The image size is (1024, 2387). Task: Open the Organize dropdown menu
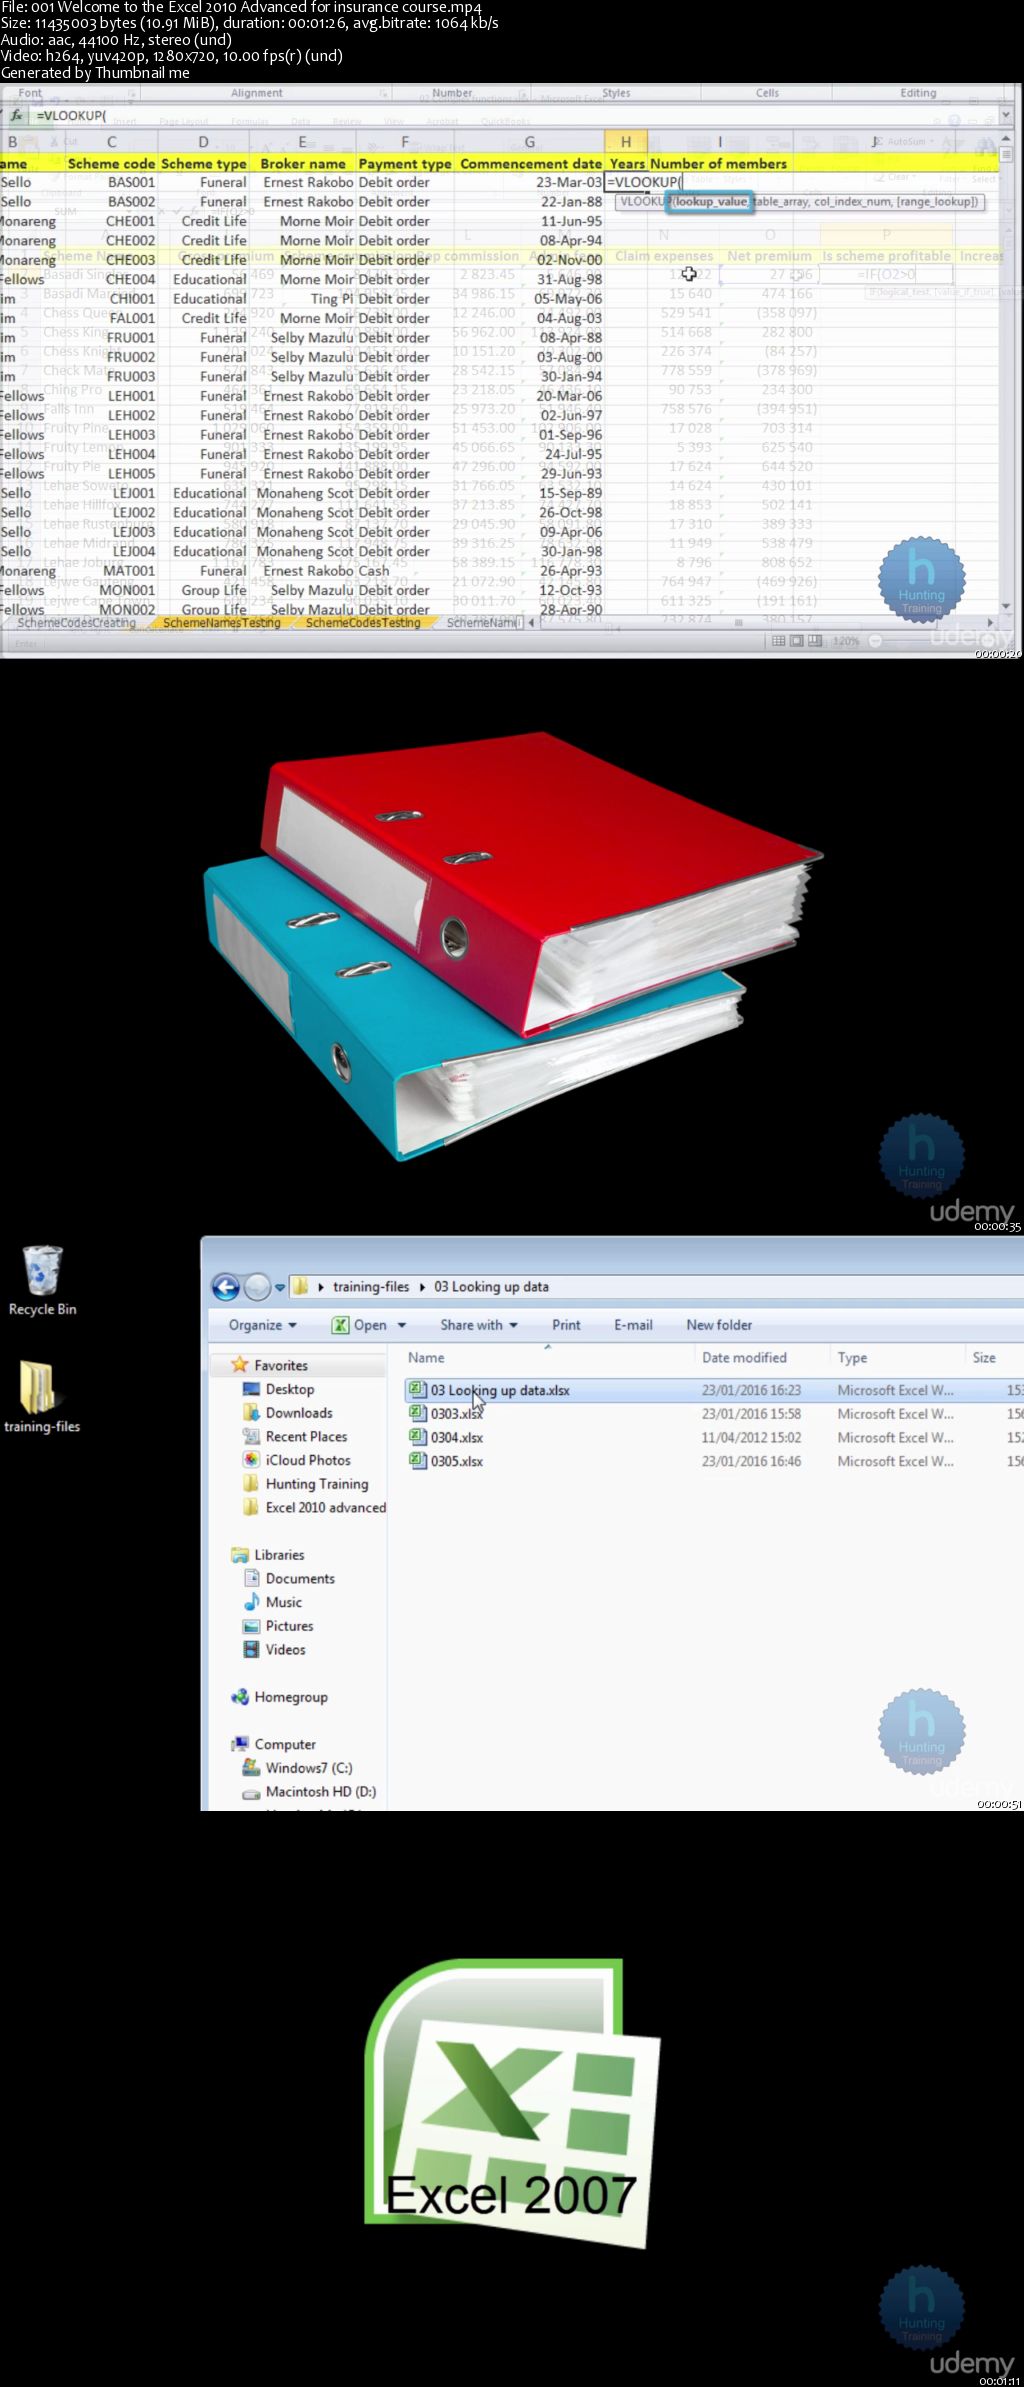[x=263, y=1325]
